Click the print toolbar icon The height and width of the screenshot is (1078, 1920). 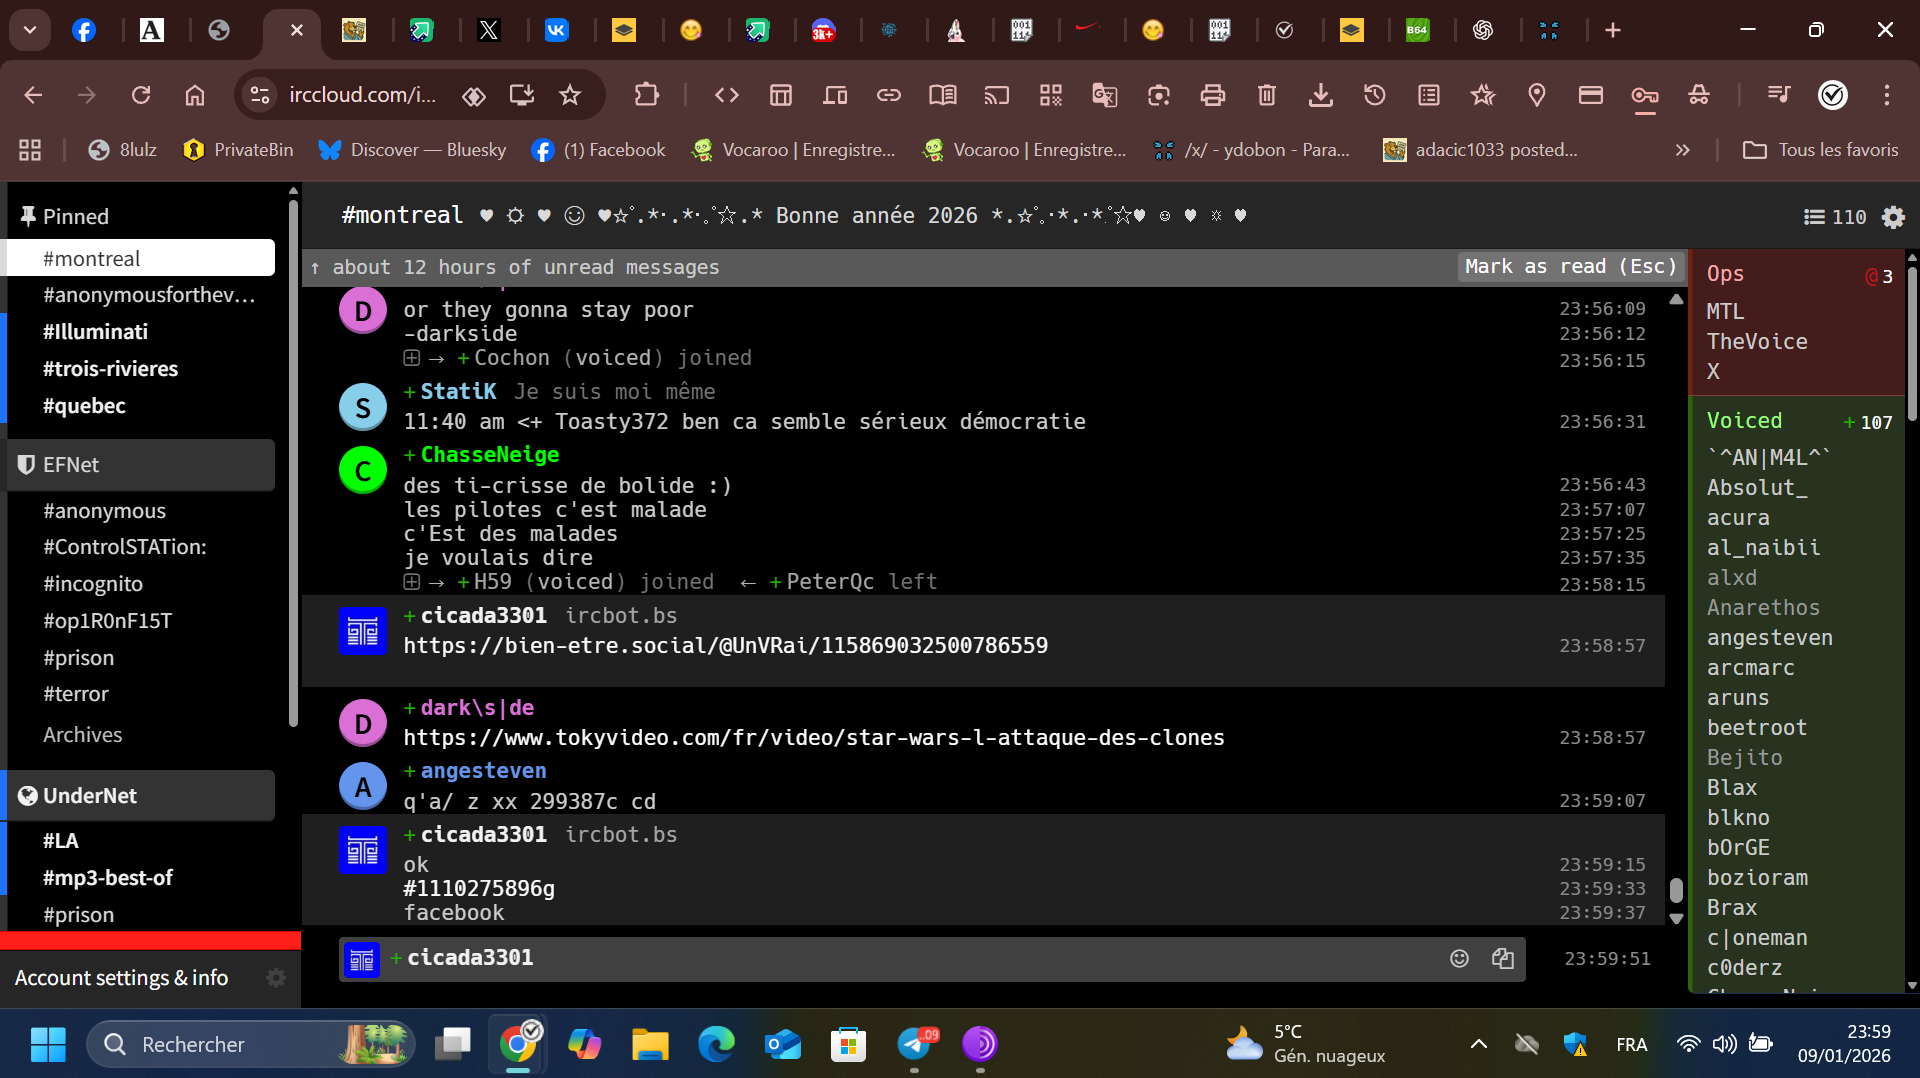point(1213,95)
